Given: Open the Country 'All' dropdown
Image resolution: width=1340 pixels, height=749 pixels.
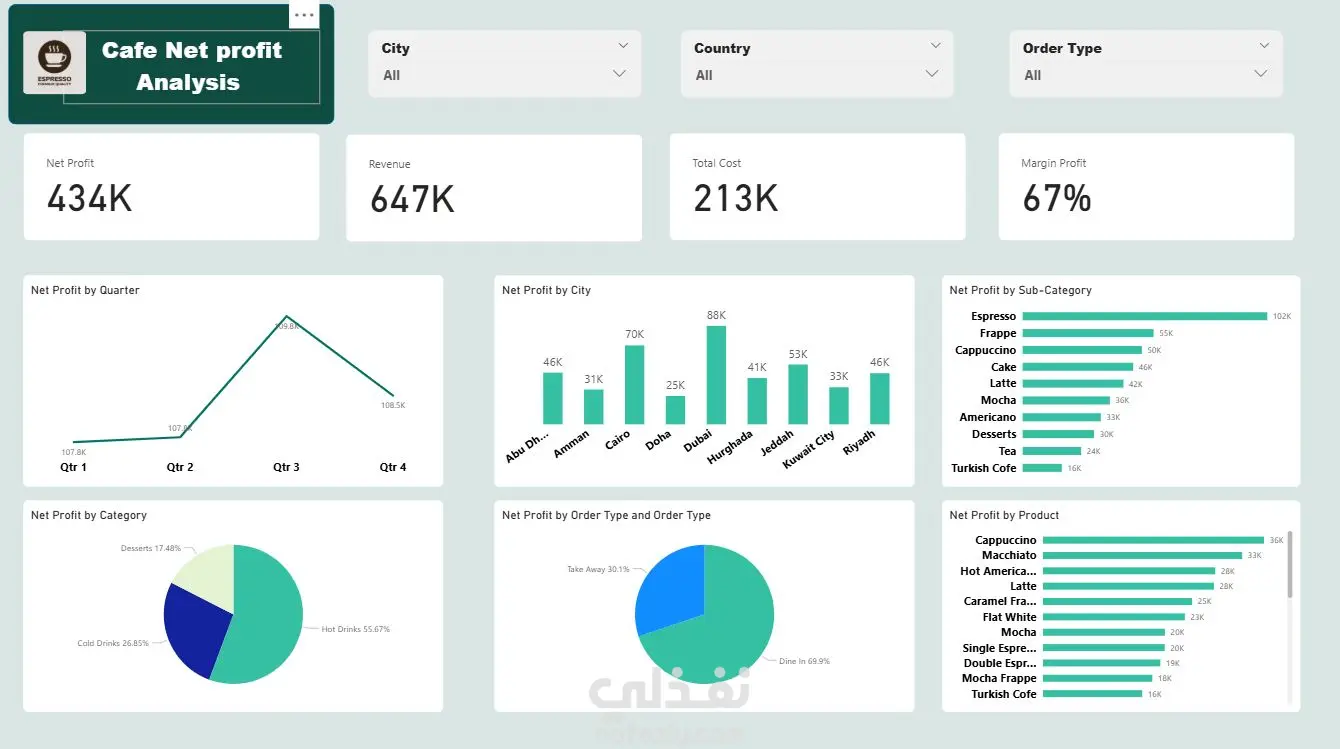Looking at the screenshot, I should click(x=818, y=75).
